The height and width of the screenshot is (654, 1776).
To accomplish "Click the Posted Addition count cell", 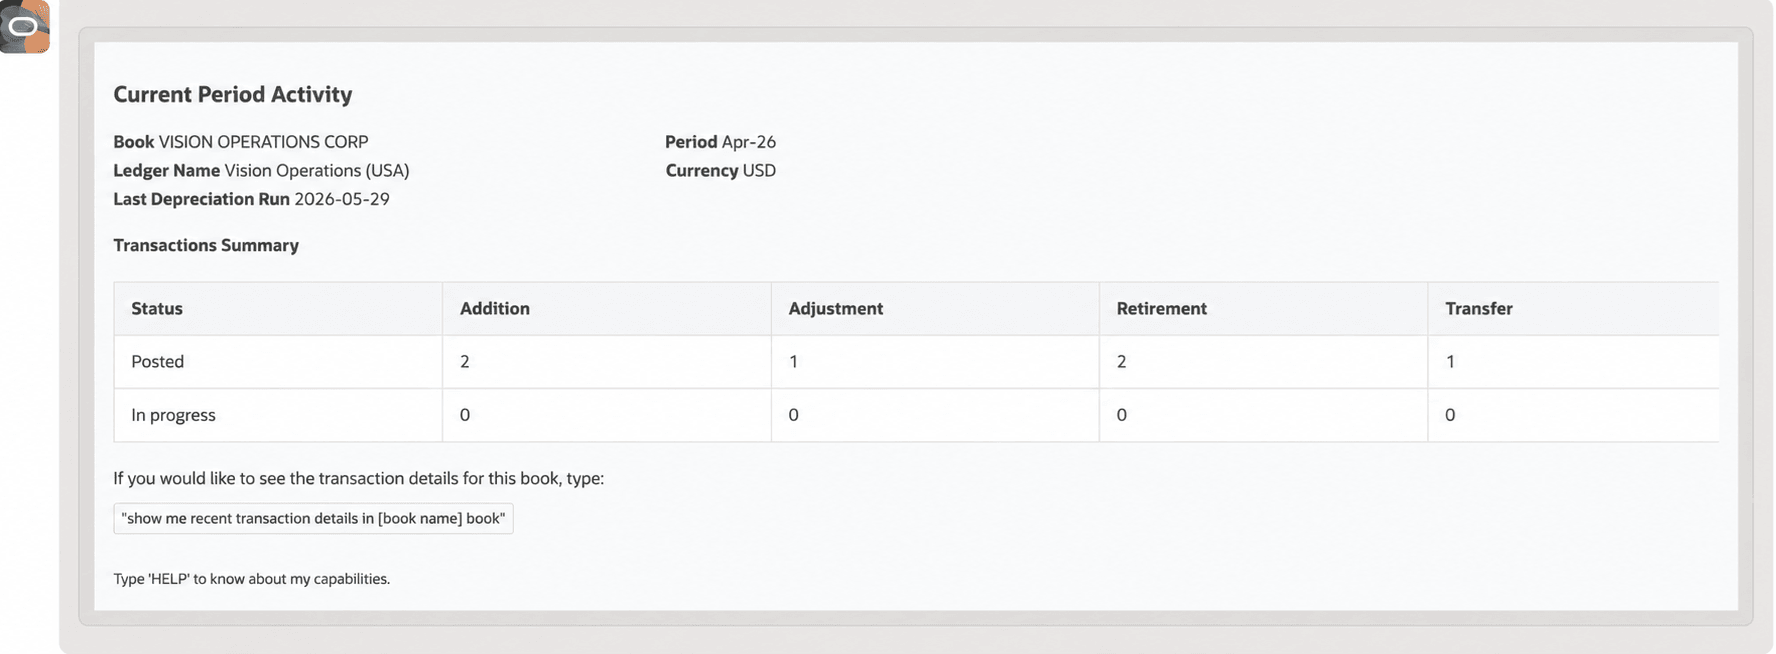I will 606,361.
